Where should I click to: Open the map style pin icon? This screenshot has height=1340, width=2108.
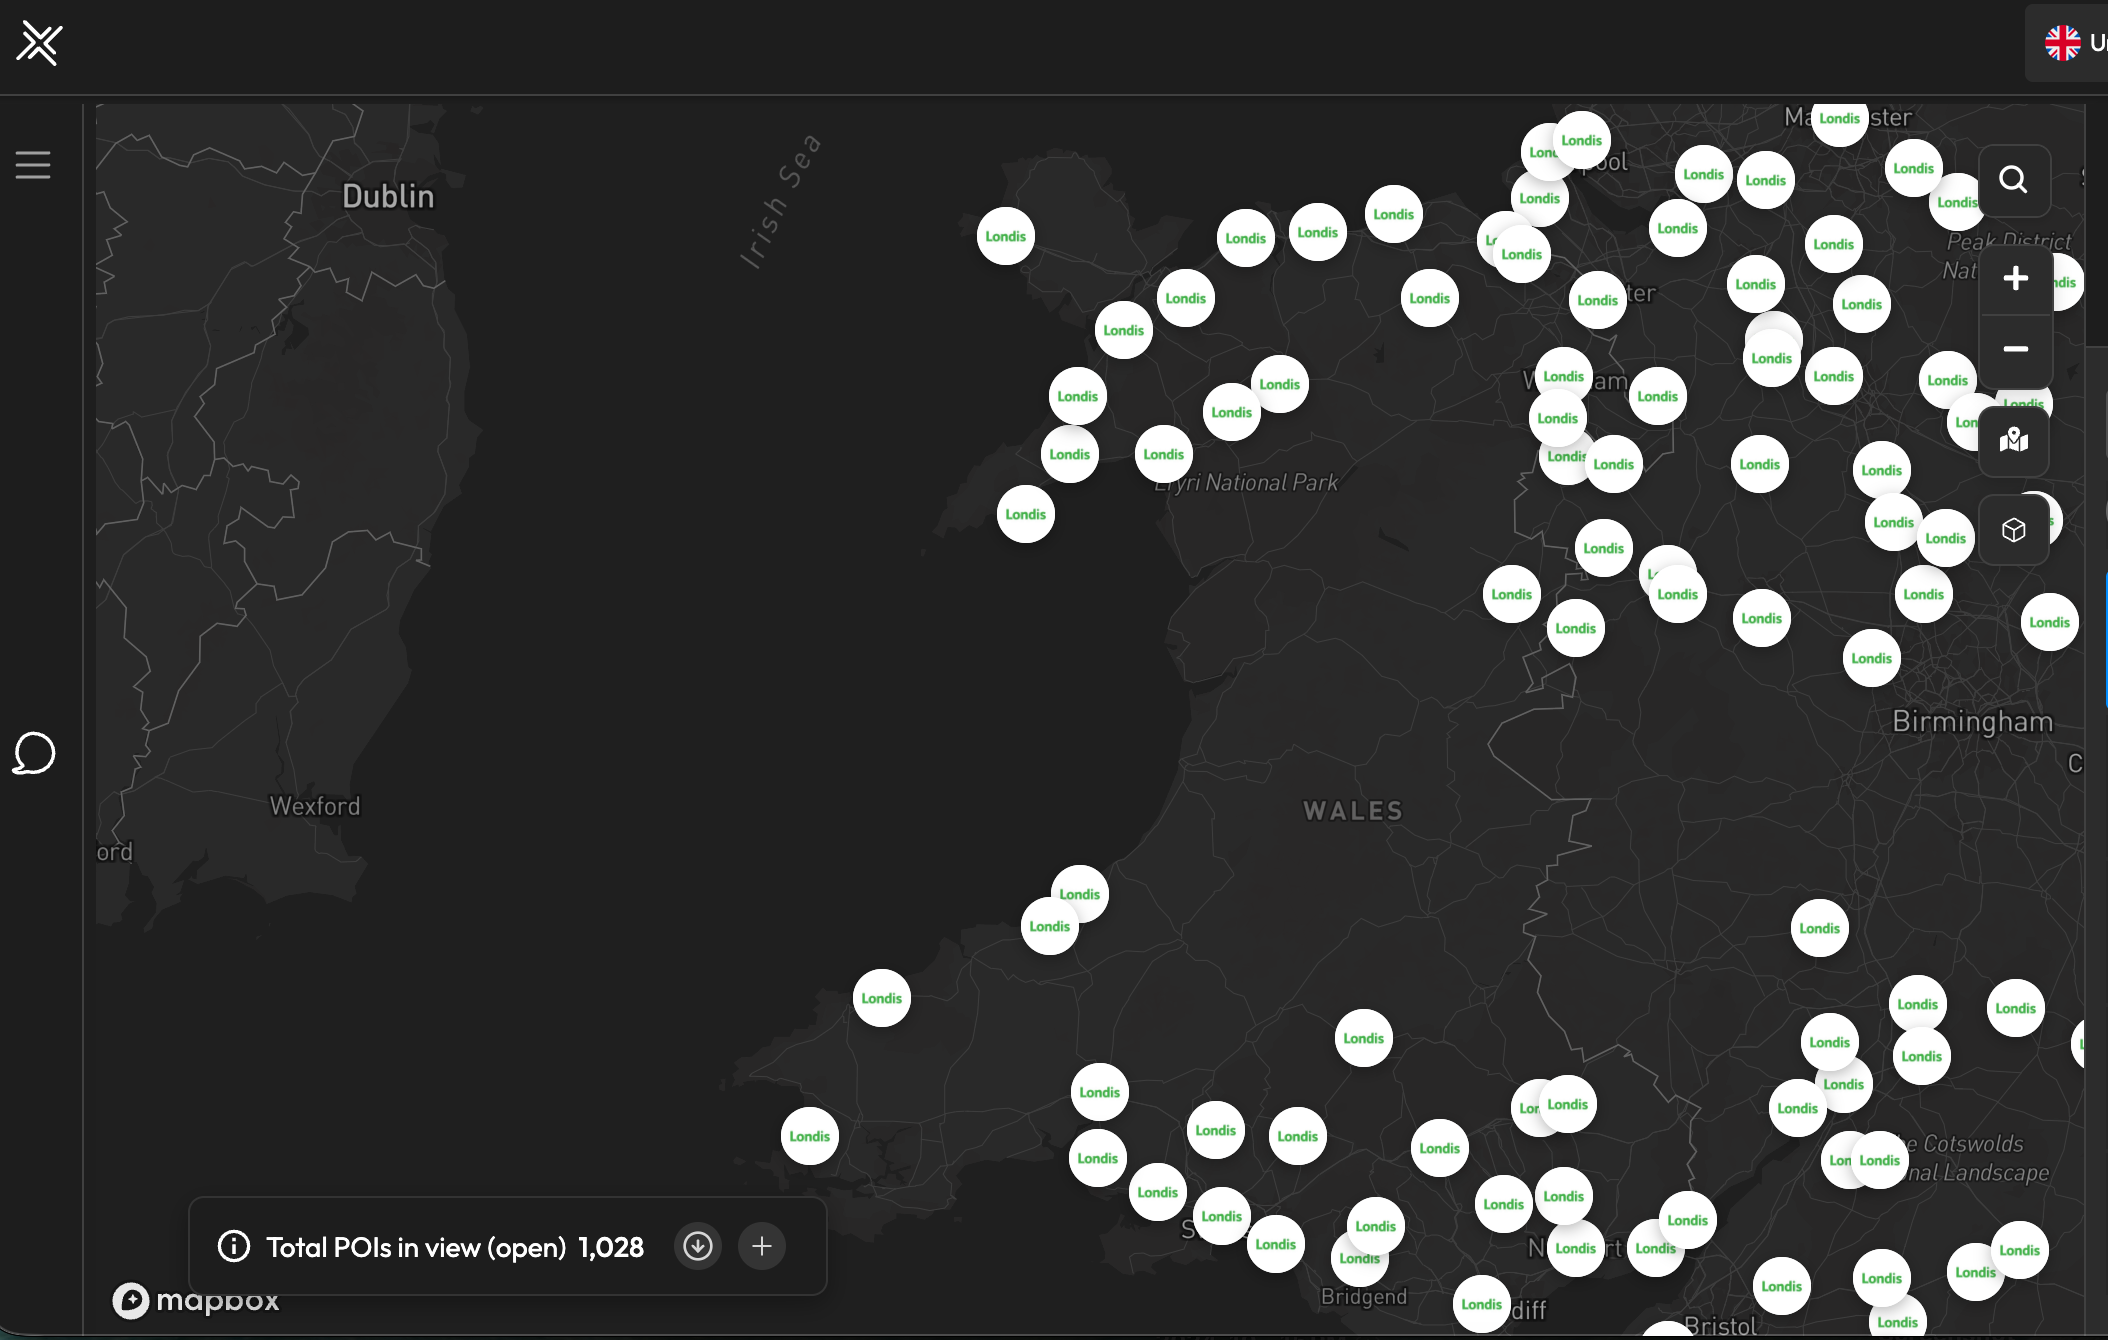tap(2013, 440)
